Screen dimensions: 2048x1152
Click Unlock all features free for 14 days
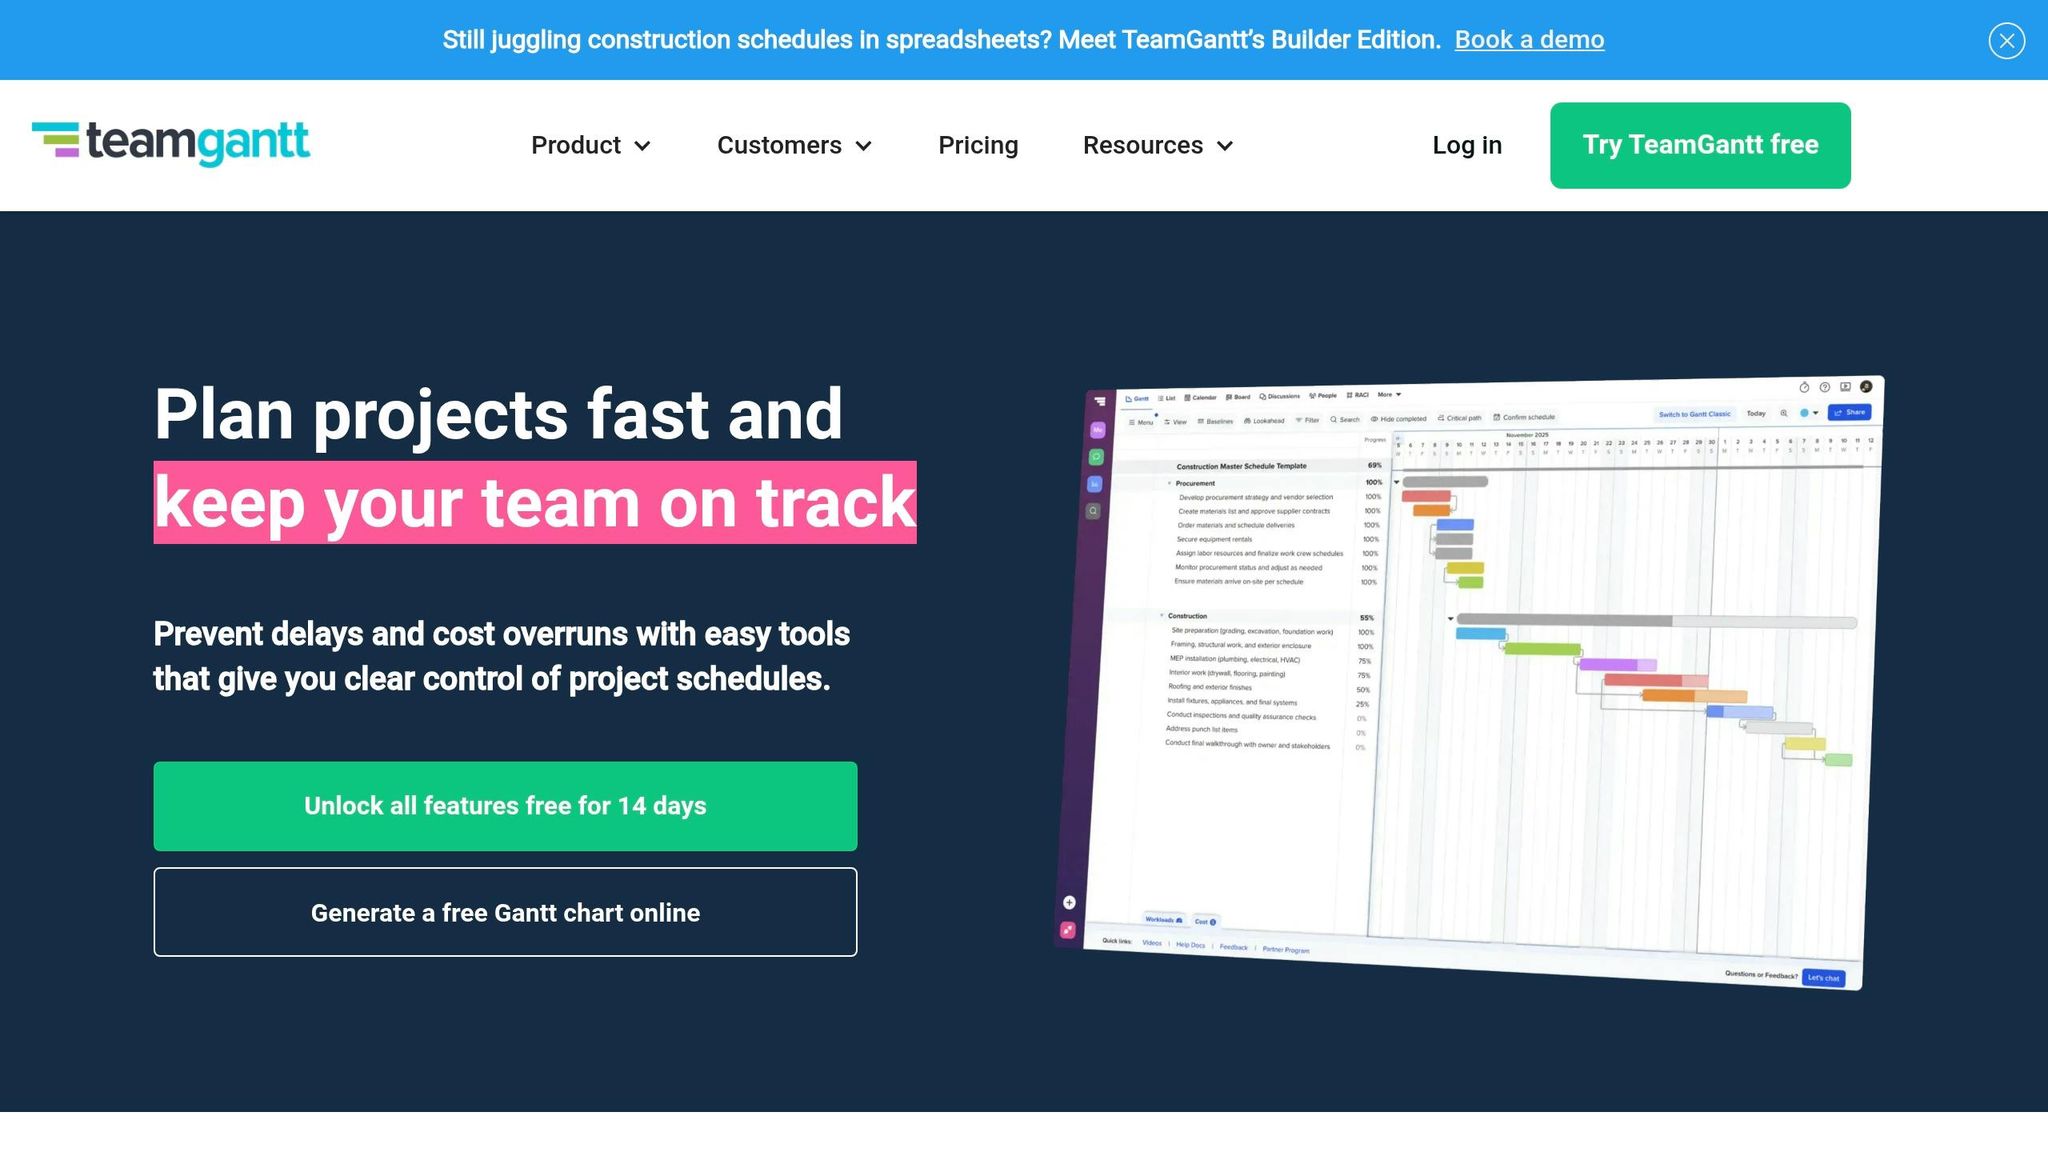(x=505, y=806)
